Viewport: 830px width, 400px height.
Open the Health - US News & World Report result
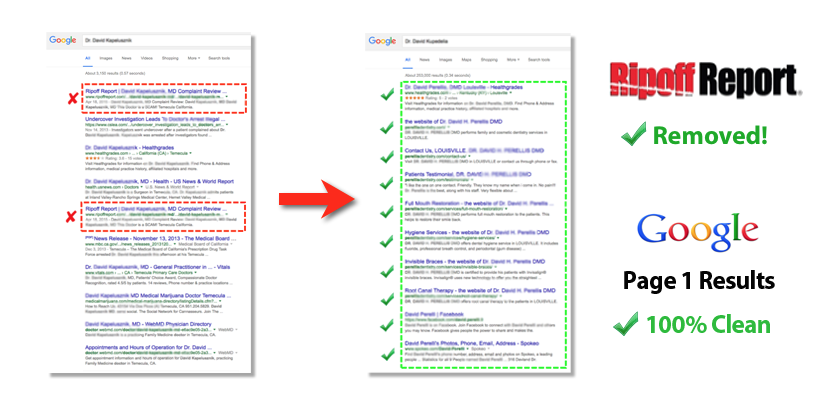159,181
